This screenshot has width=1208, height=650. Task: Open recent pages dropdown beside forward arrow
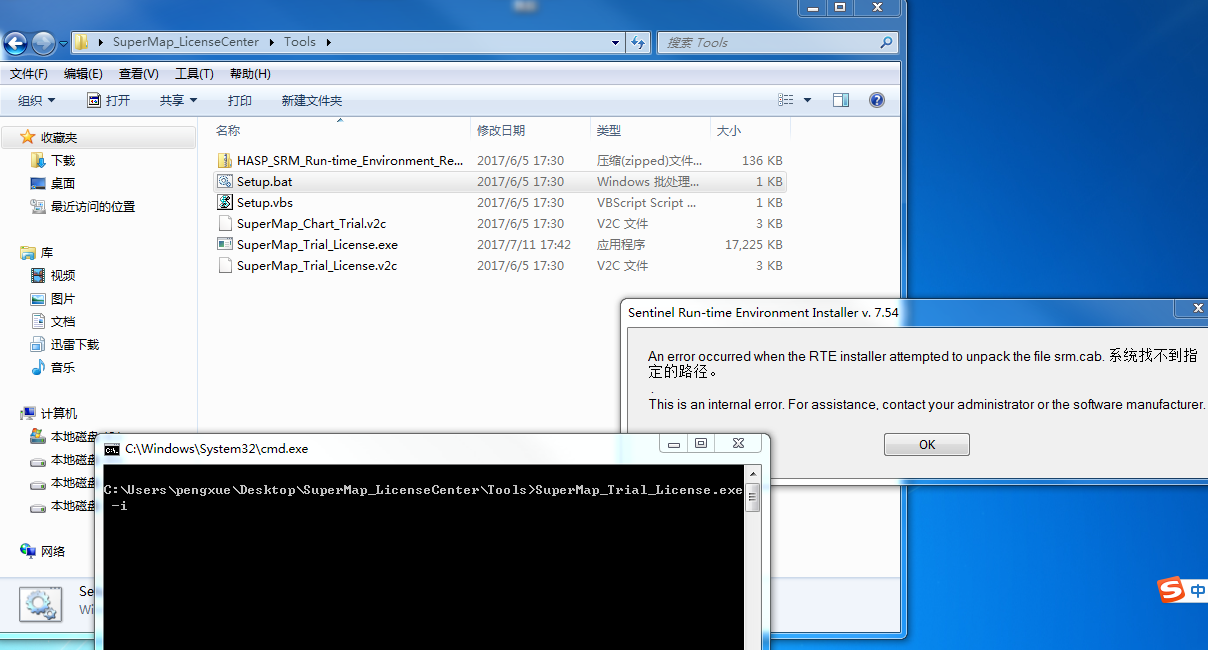[x=63, y=44]
